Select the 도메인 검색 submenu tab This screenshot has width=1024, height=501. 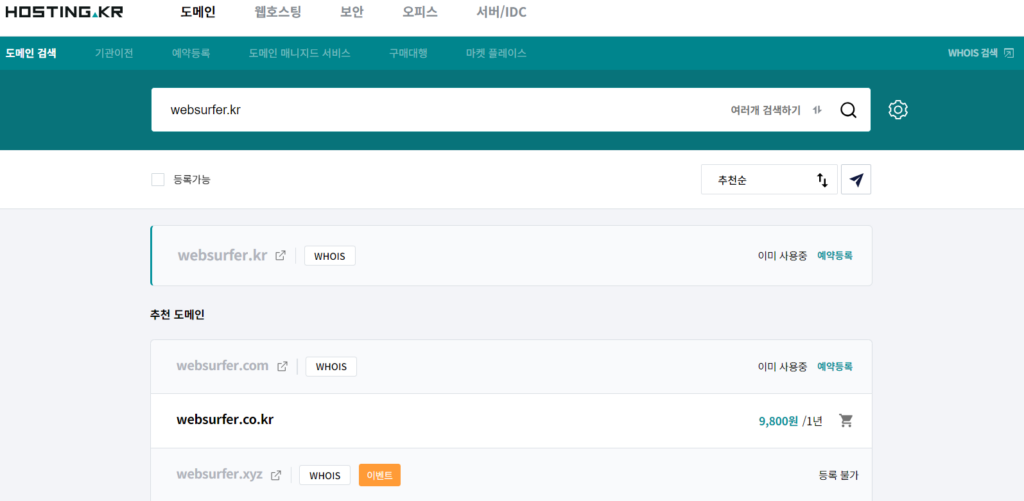(31, 54)
